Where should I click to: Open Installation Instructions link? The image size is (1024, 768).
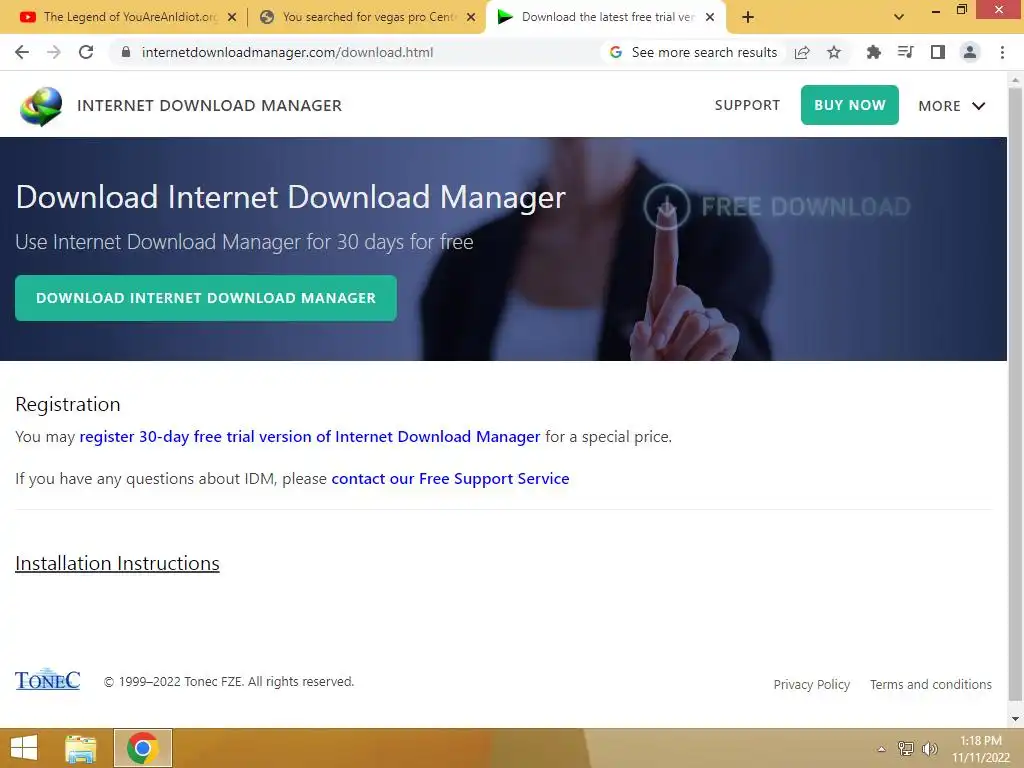point(117,563)
